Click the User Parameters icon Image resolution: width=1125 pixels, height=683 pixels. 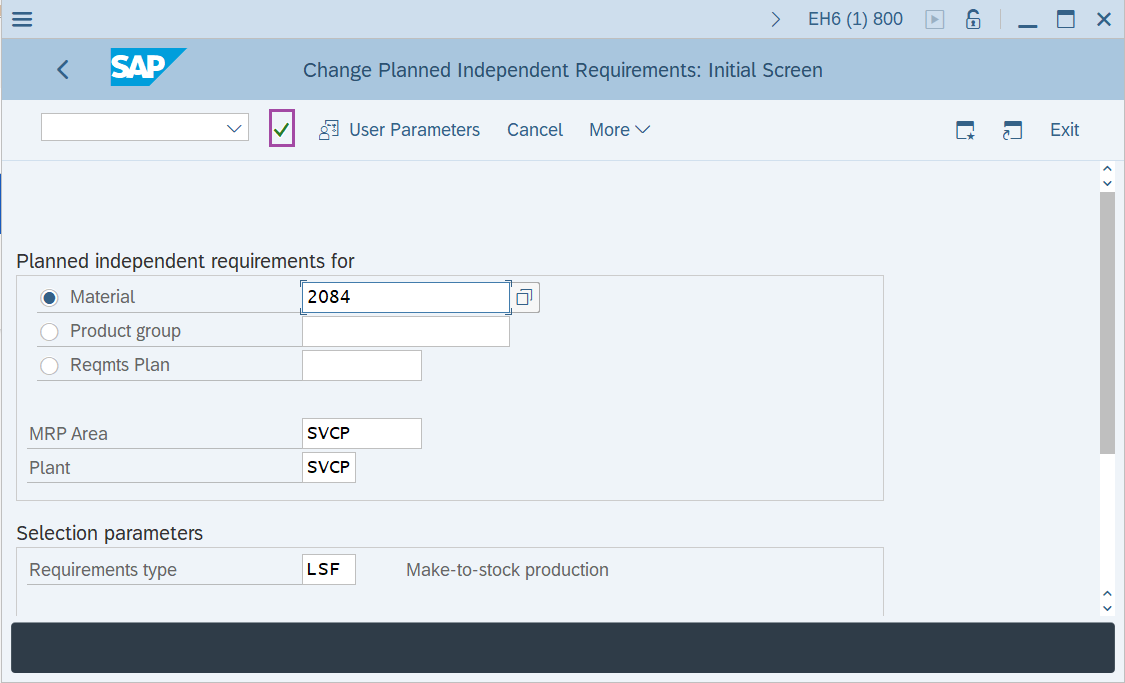(328, 130)
